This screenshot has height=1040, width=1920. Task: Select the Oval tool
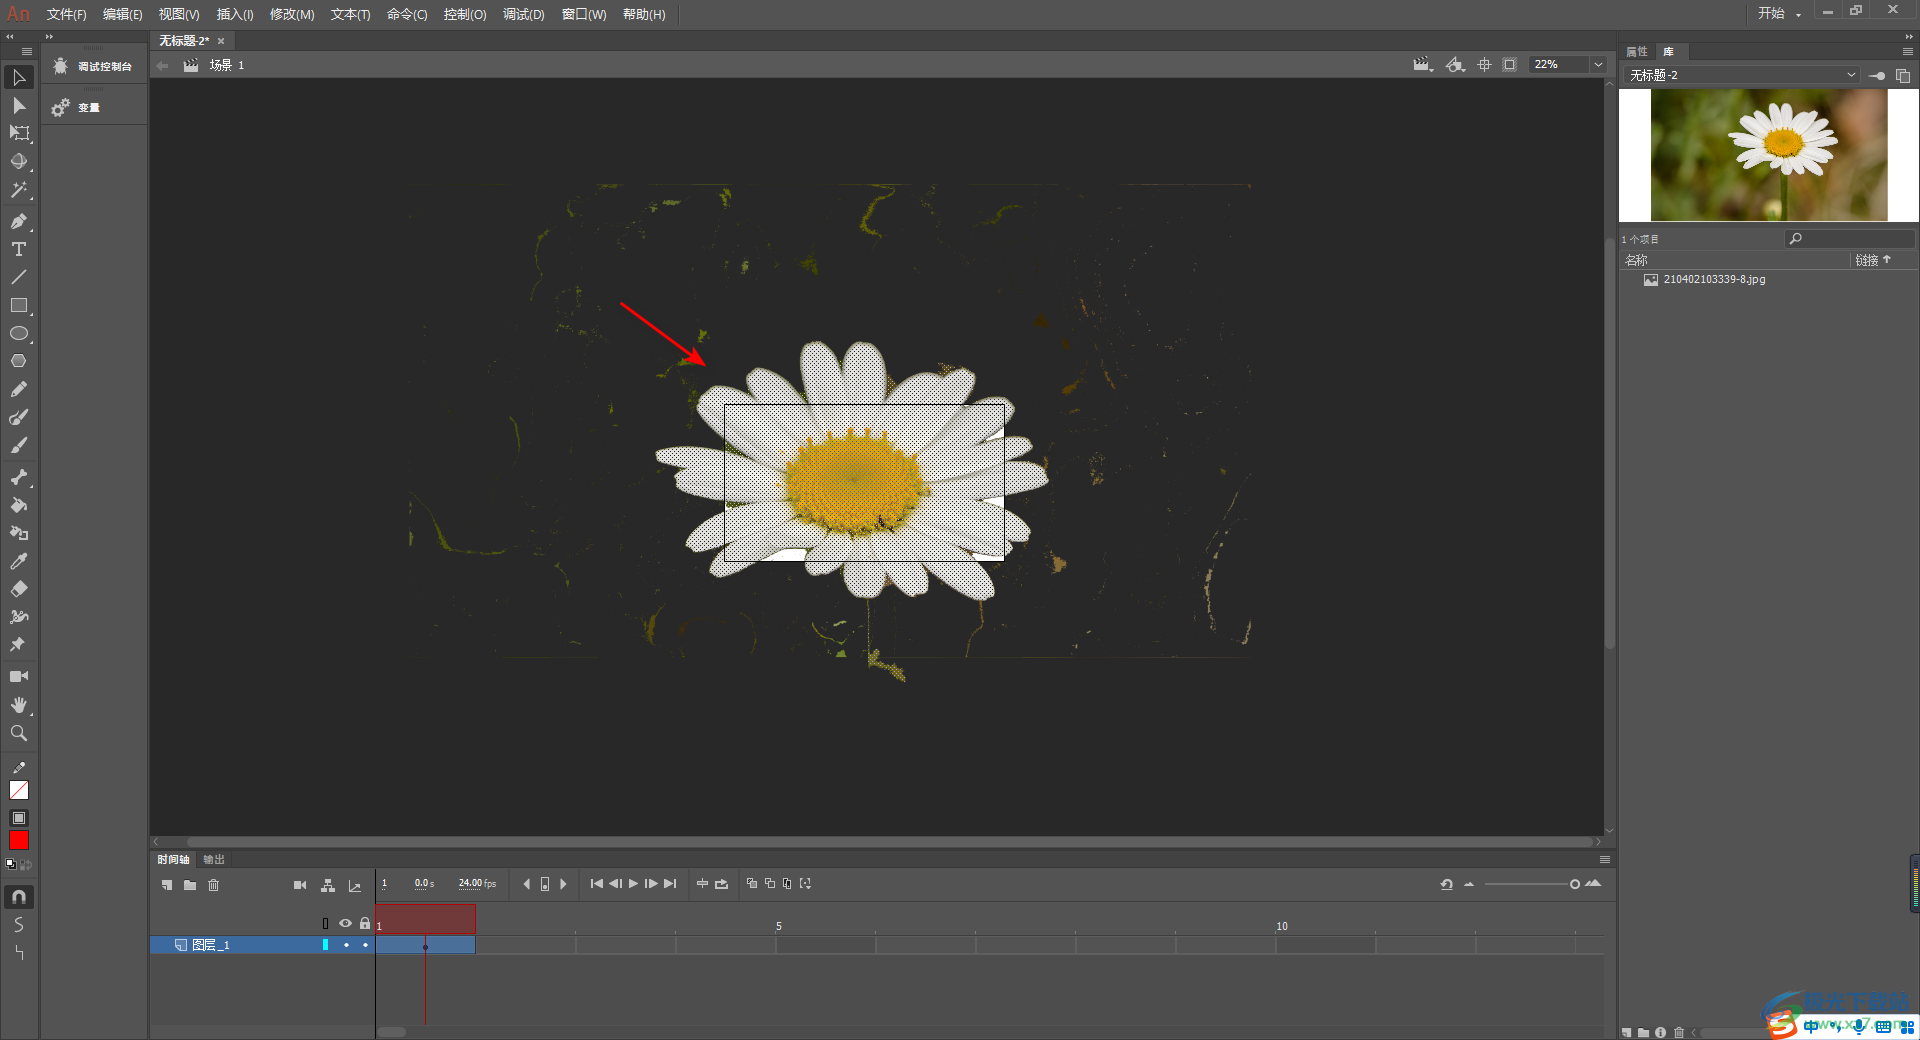point(19,333)
